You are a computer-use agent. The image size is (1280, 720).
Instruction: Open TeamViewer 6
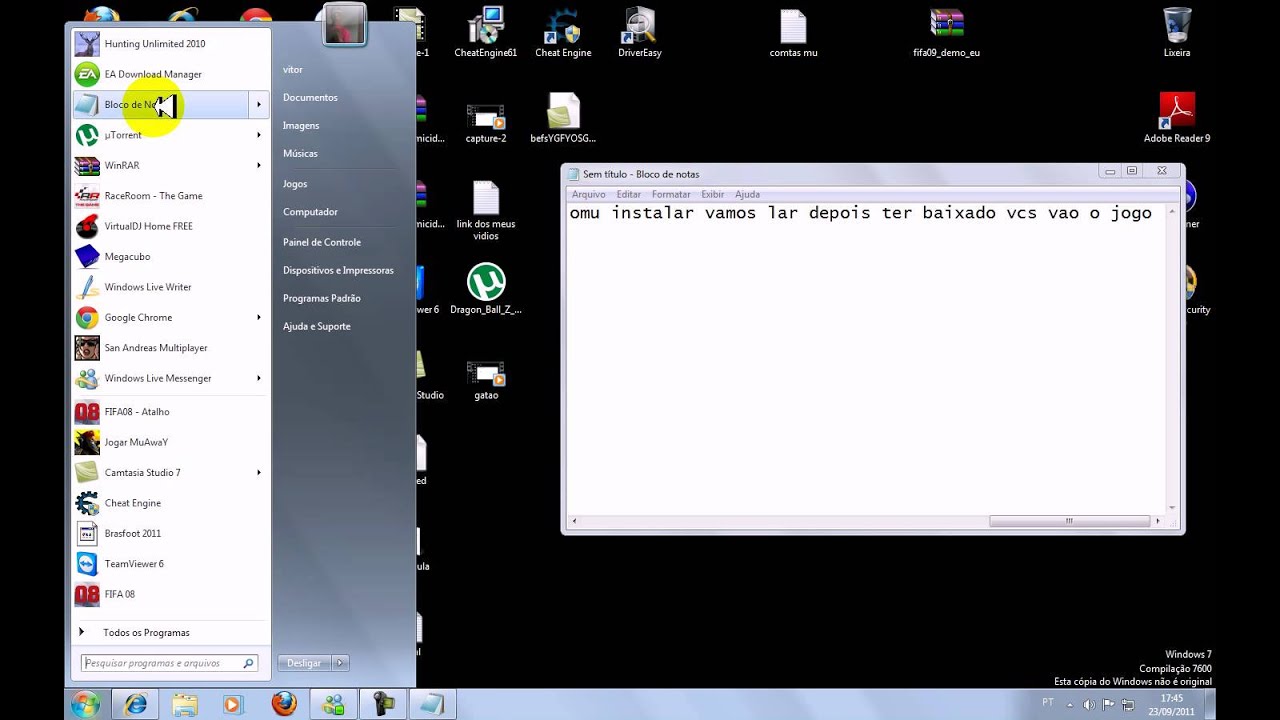click(170, 564)
